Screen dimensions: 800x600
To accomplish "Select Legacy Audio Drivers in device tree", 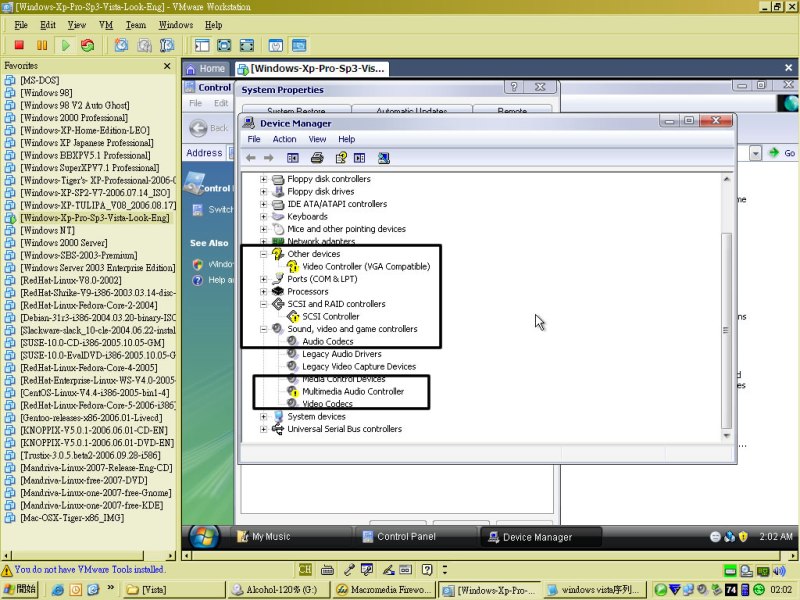I will [x=341, y=354].
